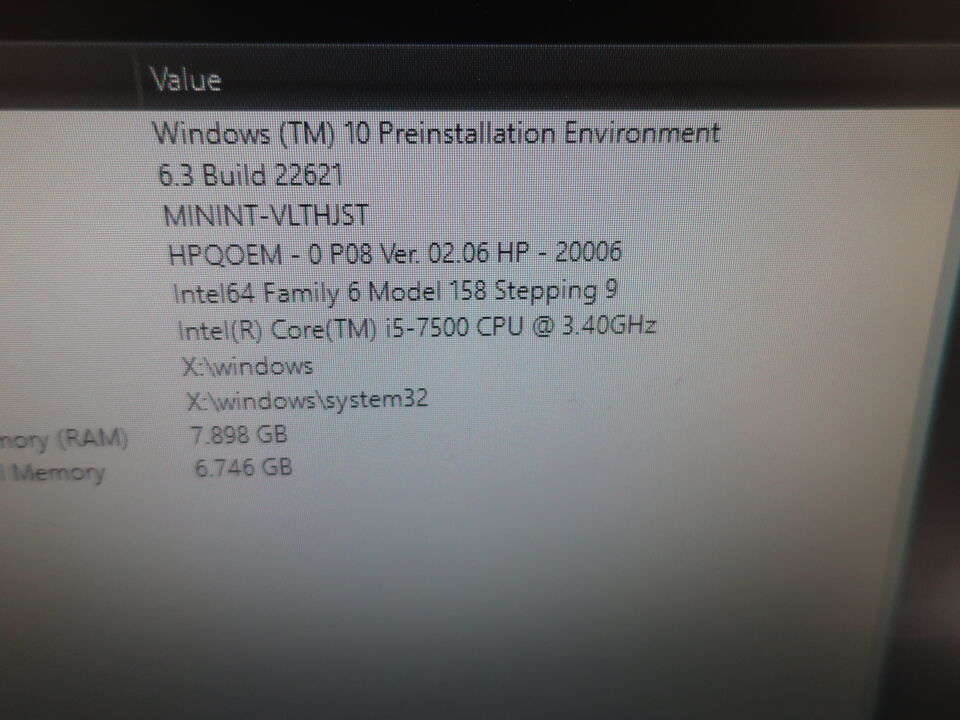Select the 6.3 Build 22621 value
This screenshot has height=720, width=960.
(x=250, y=175)
